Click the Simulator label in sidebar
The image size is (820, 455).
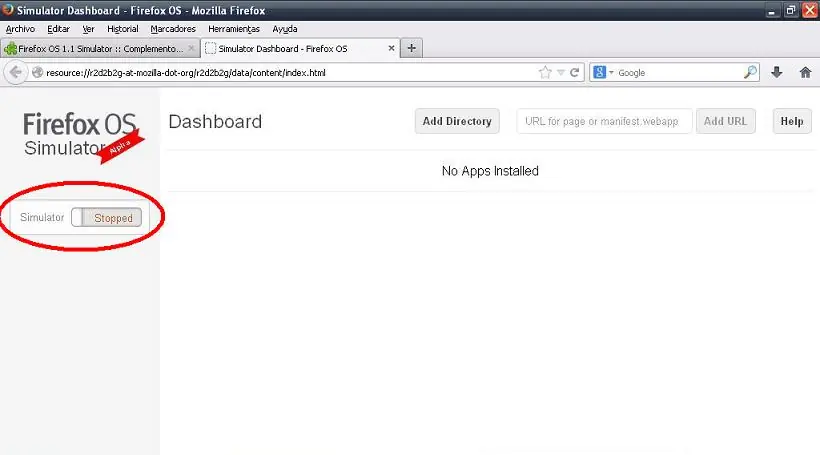point(42,217)
